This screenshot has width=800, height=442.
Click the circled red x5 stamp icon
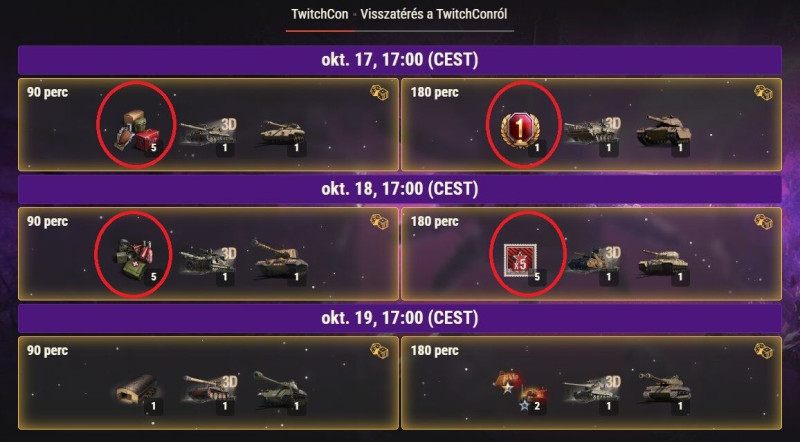[520, 260]
